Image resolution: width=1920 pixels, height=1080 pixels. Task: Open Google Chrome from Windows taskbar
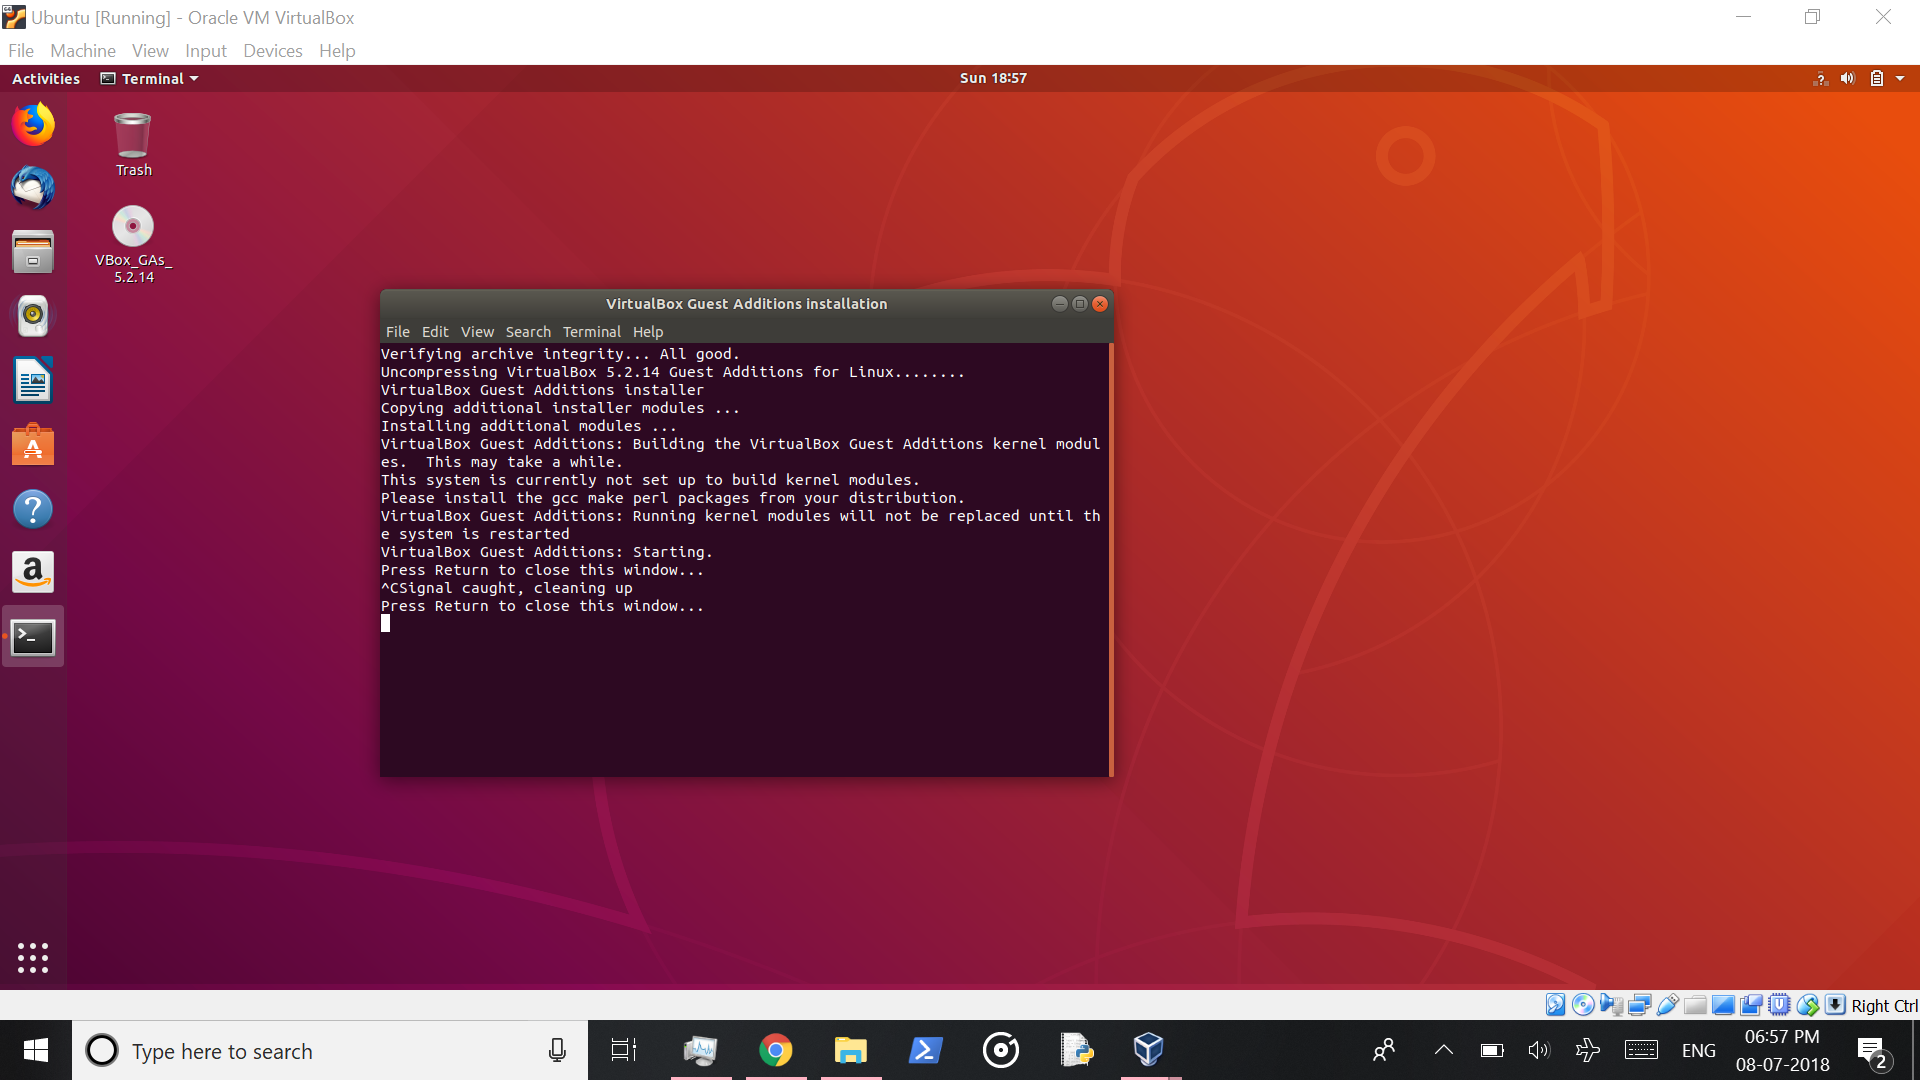(x=775, y=1050)
